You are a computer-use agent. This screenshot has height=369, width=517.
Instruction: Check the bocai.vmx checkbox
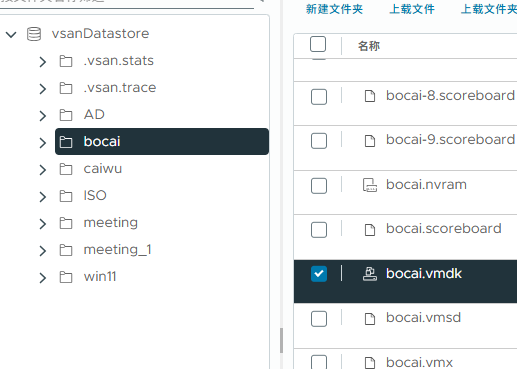tap(319, 362)
